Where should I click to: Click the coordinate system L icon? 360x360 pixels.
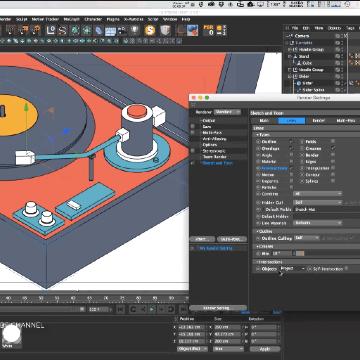(x=51, y=30)
